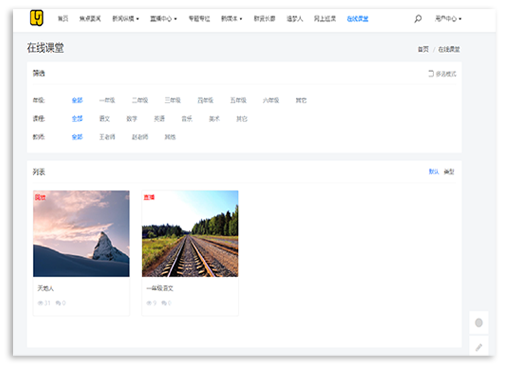
Task: Expand the 新闻纵横 dropdown menu
Action: pos(125,19)
